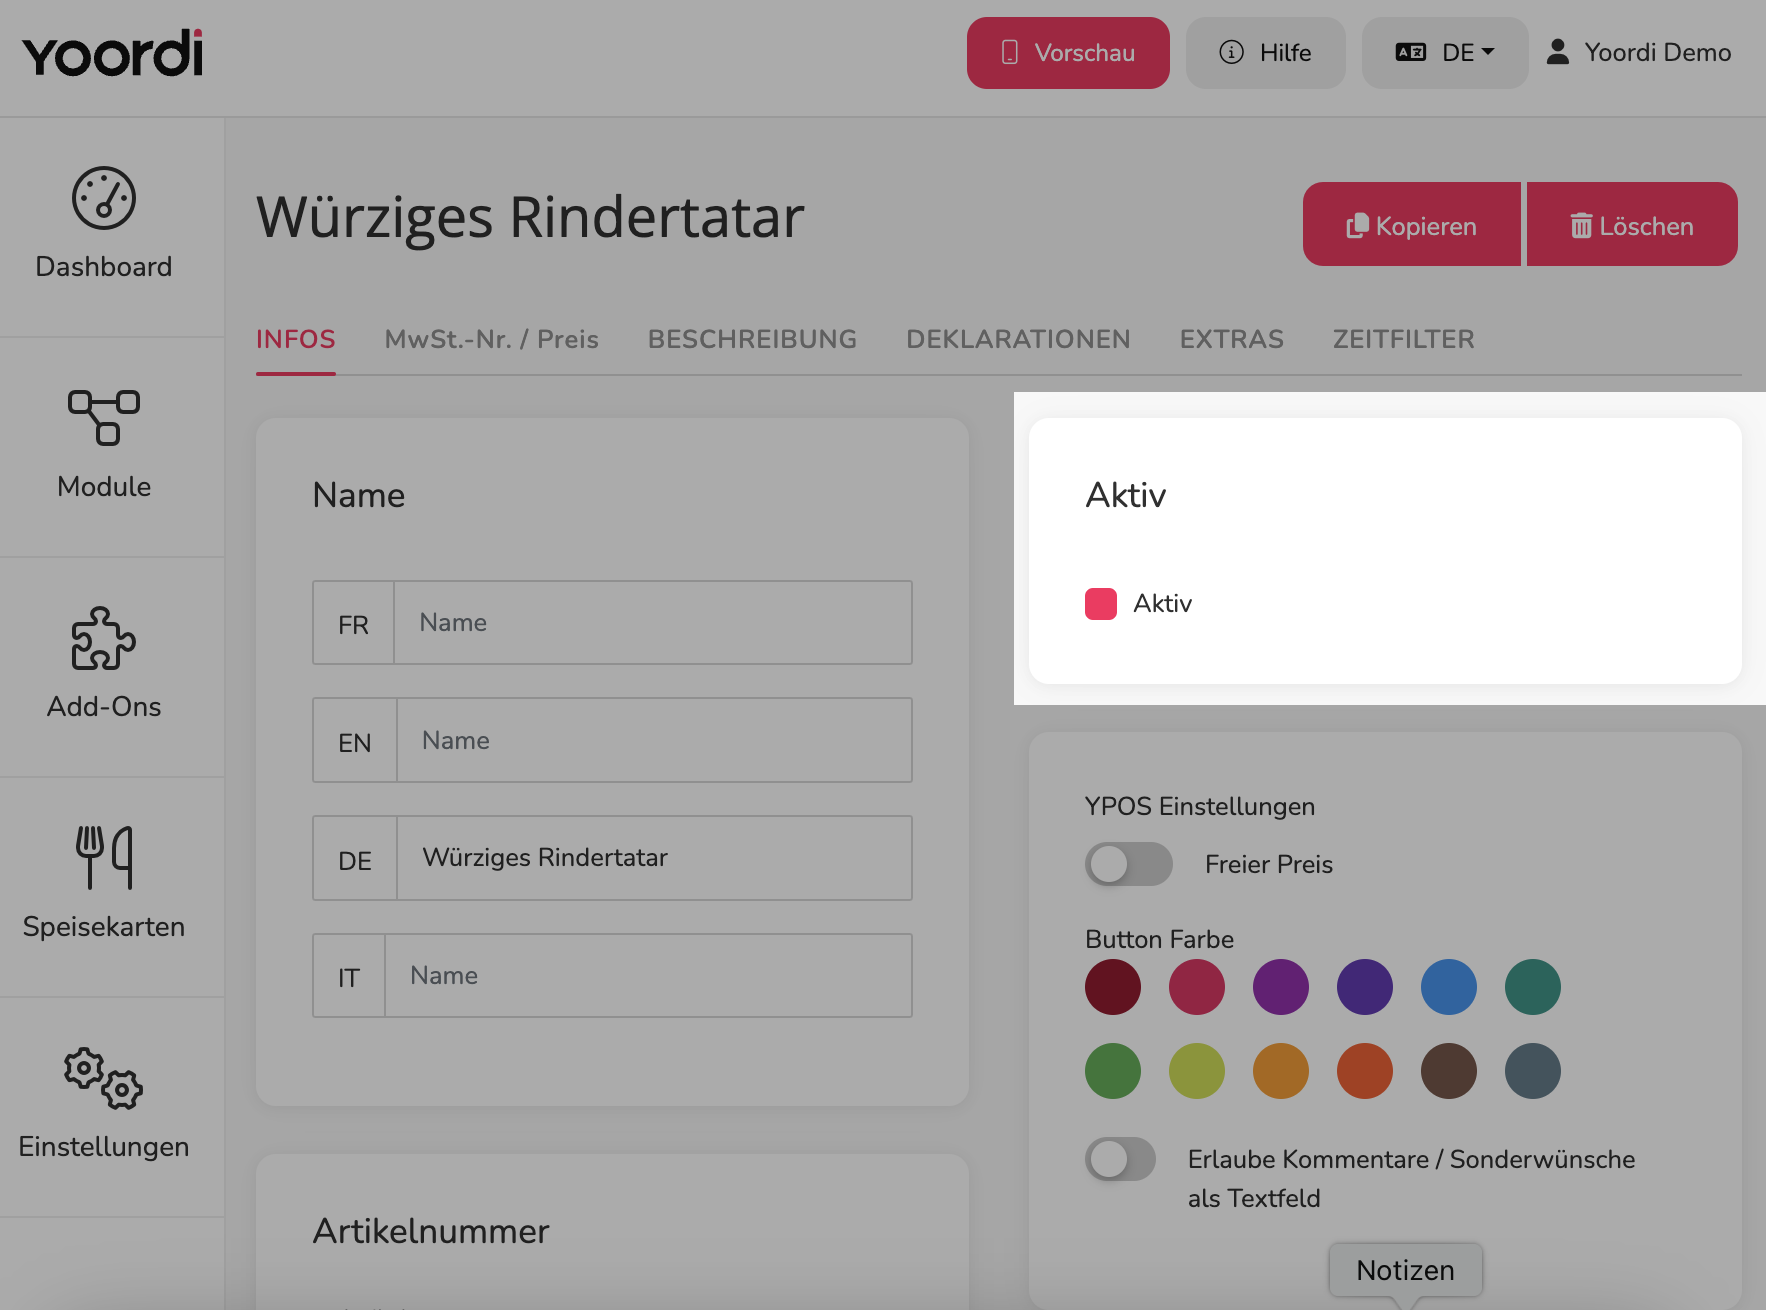Switch to the EXTRAS tab
Screen dimensions: 1766x1310
click(1232, 339)
